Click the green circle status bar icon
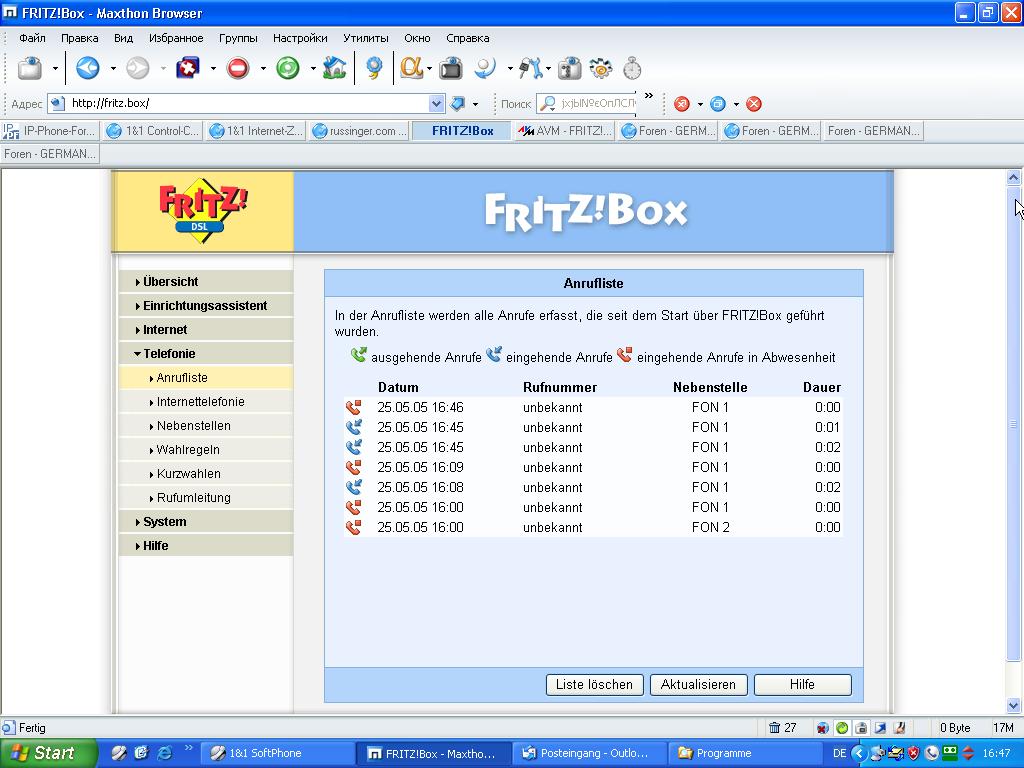This screenshot has width=1024, height=768. point(842,728)
